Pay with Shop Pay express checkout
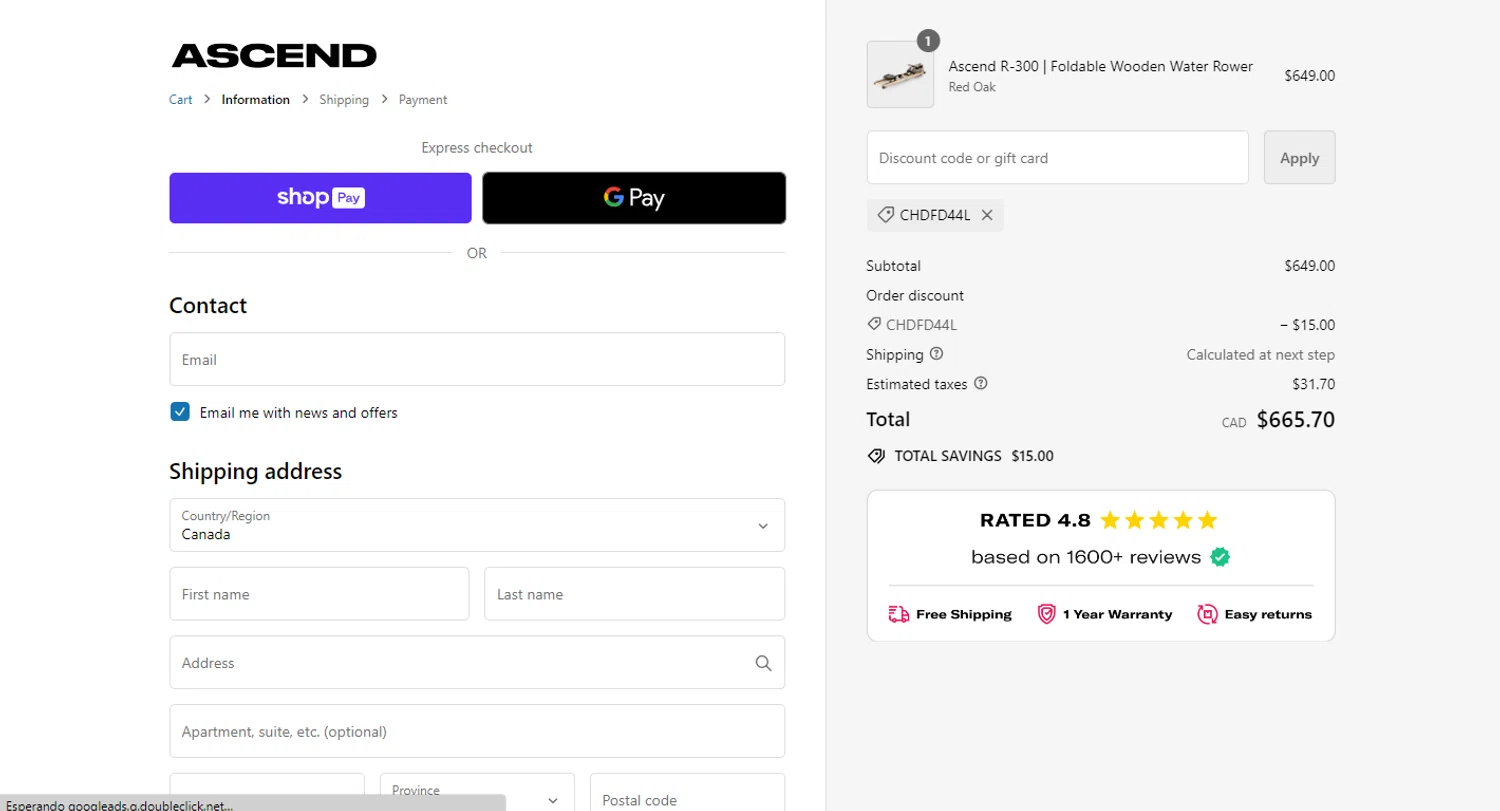Image resolution: width=1500 pixels, height=811 pixels. coord(320,198)
